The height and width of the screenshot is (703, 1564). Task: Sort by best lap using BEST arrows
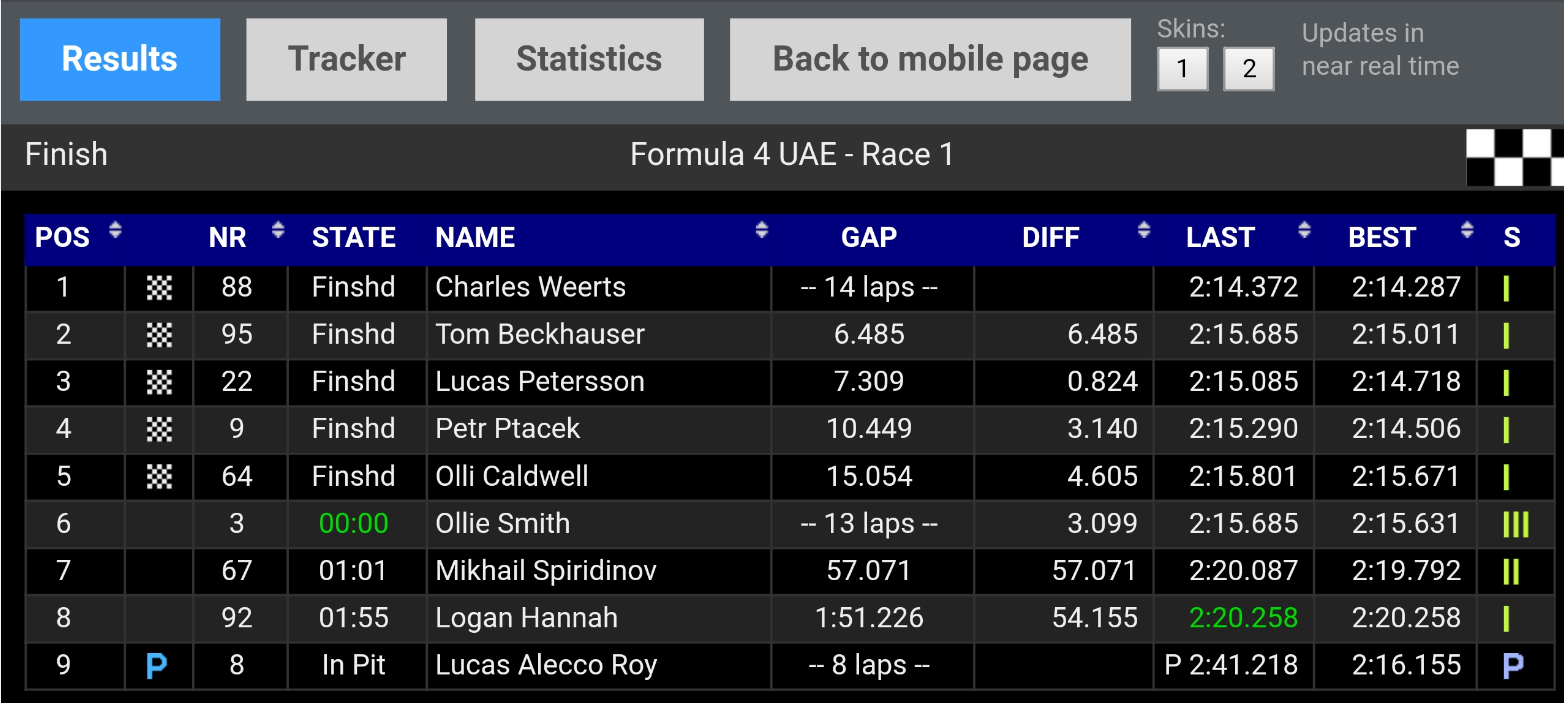1466,231
